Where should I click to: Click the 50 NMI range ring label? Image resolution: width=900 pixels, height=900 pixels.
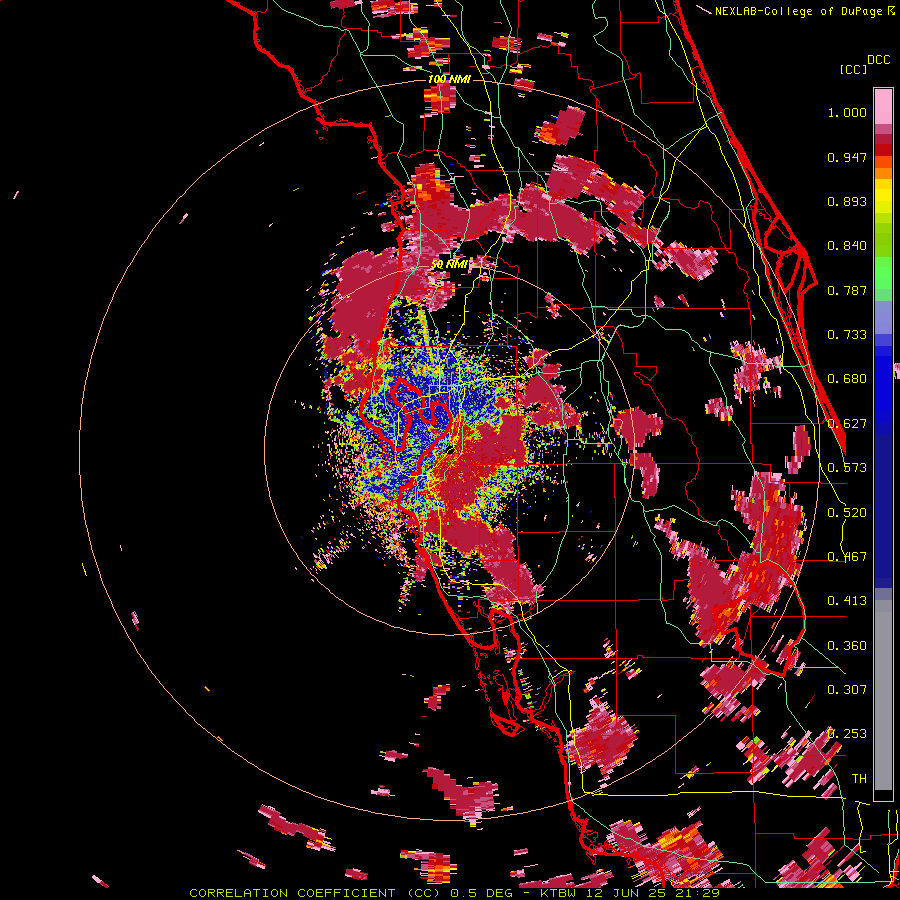[449, 264]
